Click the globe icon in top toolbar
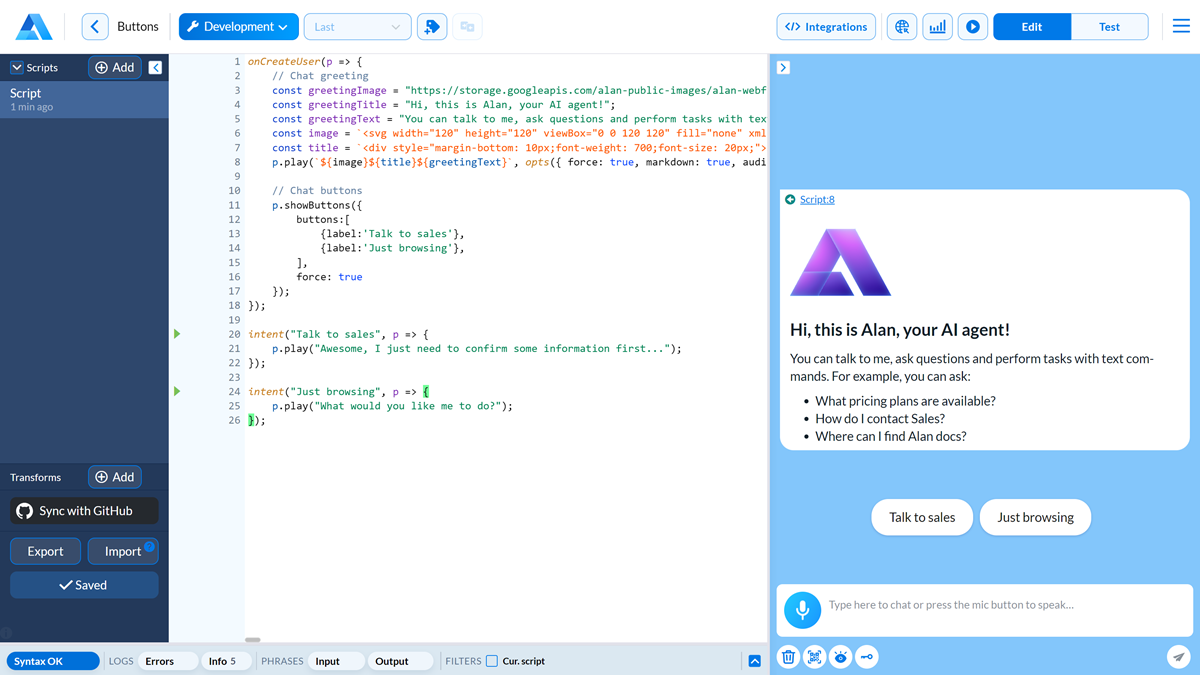 [x=902, y=27]
